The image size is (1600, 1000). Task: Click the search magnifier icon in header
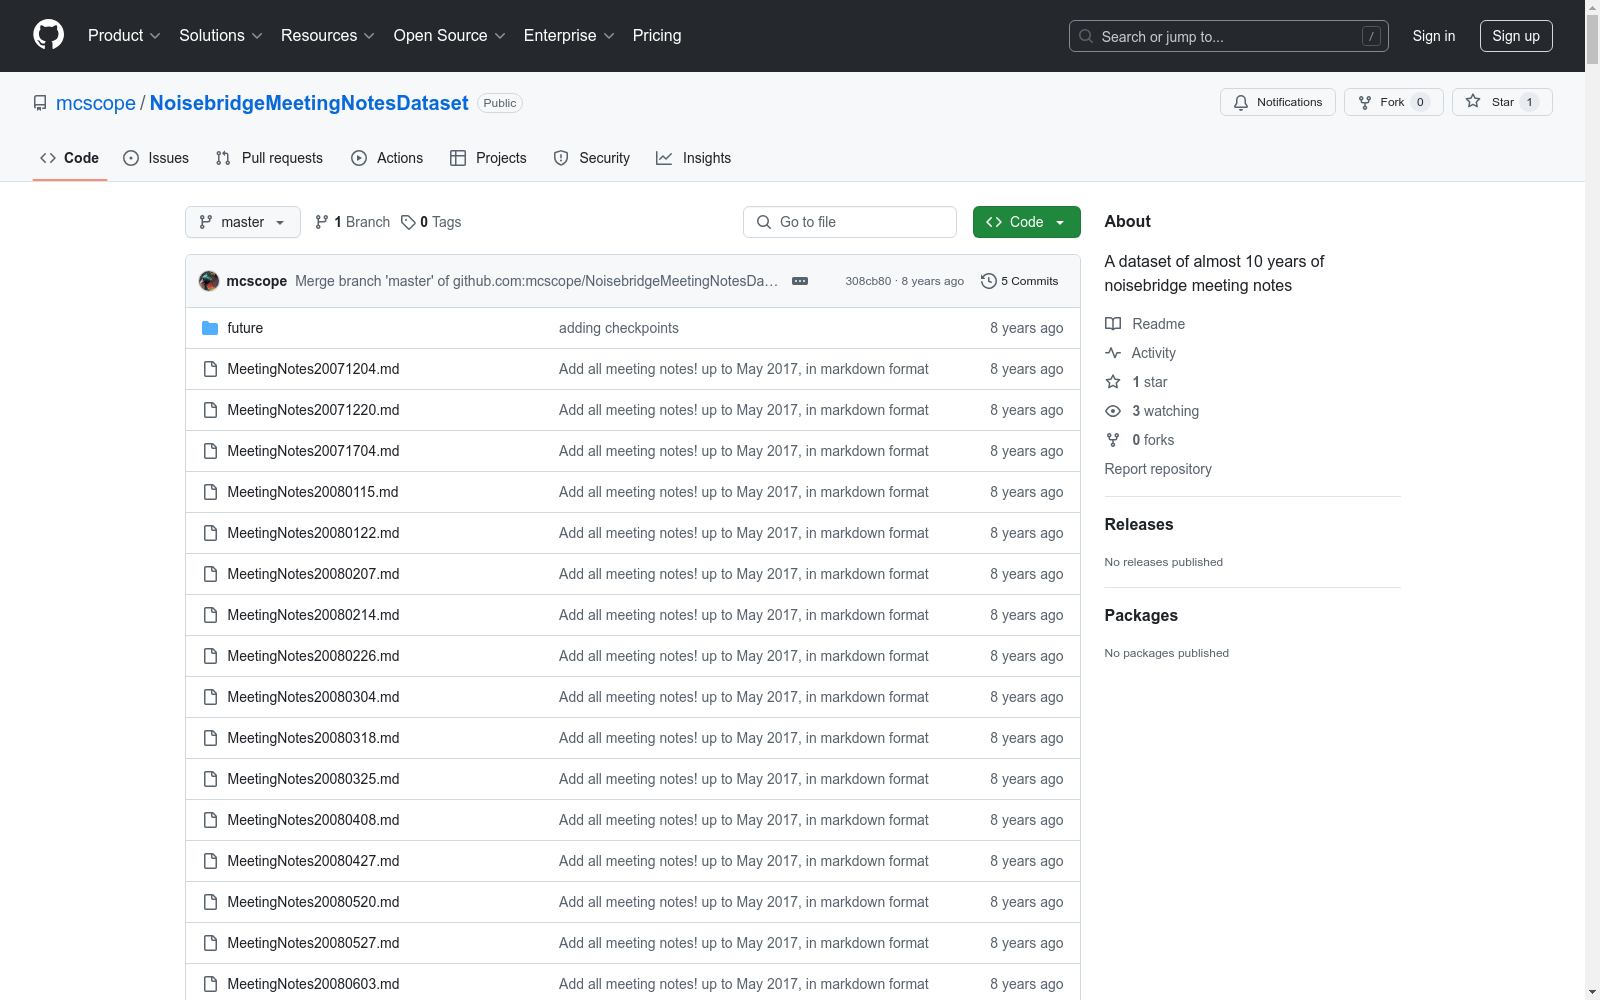coord(1086,36)
